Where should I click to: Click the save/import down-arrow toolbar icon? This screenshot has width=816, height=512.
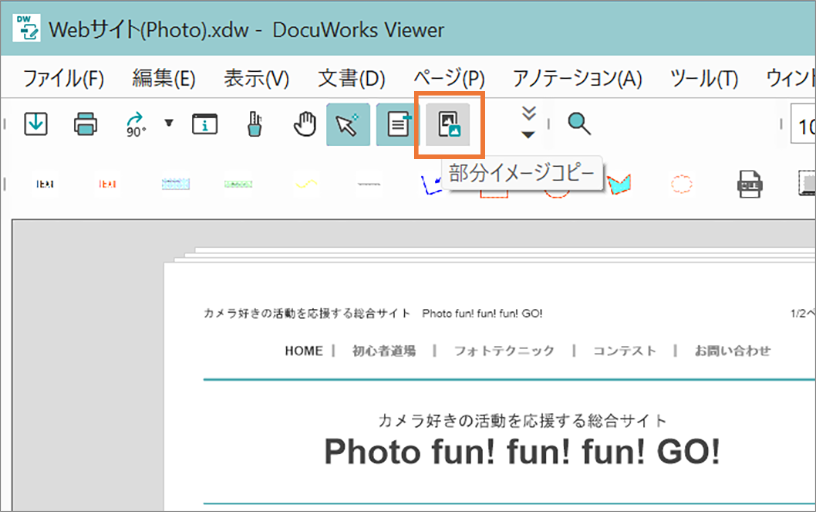tap(36, 124)
